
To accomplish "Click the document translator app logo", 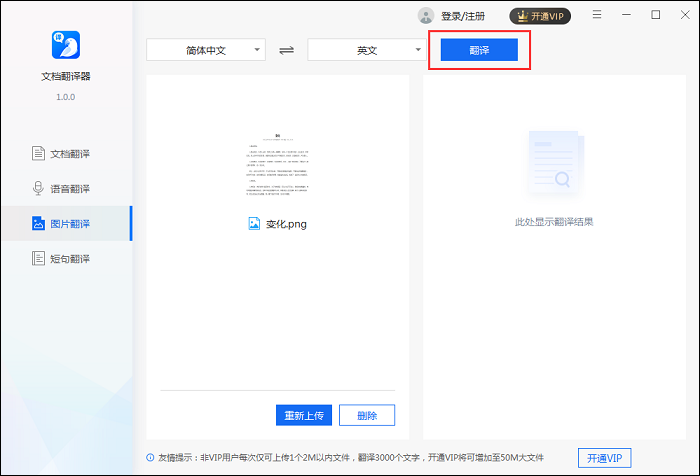I will pyautogui.click(x=65, y=44).
